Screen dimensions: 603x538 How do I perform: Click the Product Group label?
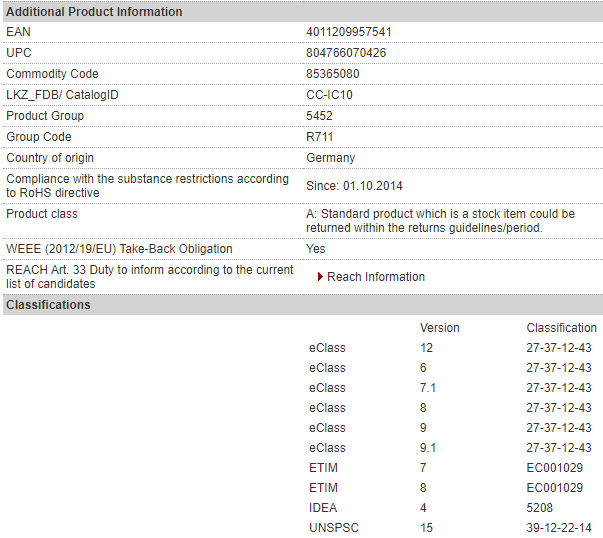(45, 116)
